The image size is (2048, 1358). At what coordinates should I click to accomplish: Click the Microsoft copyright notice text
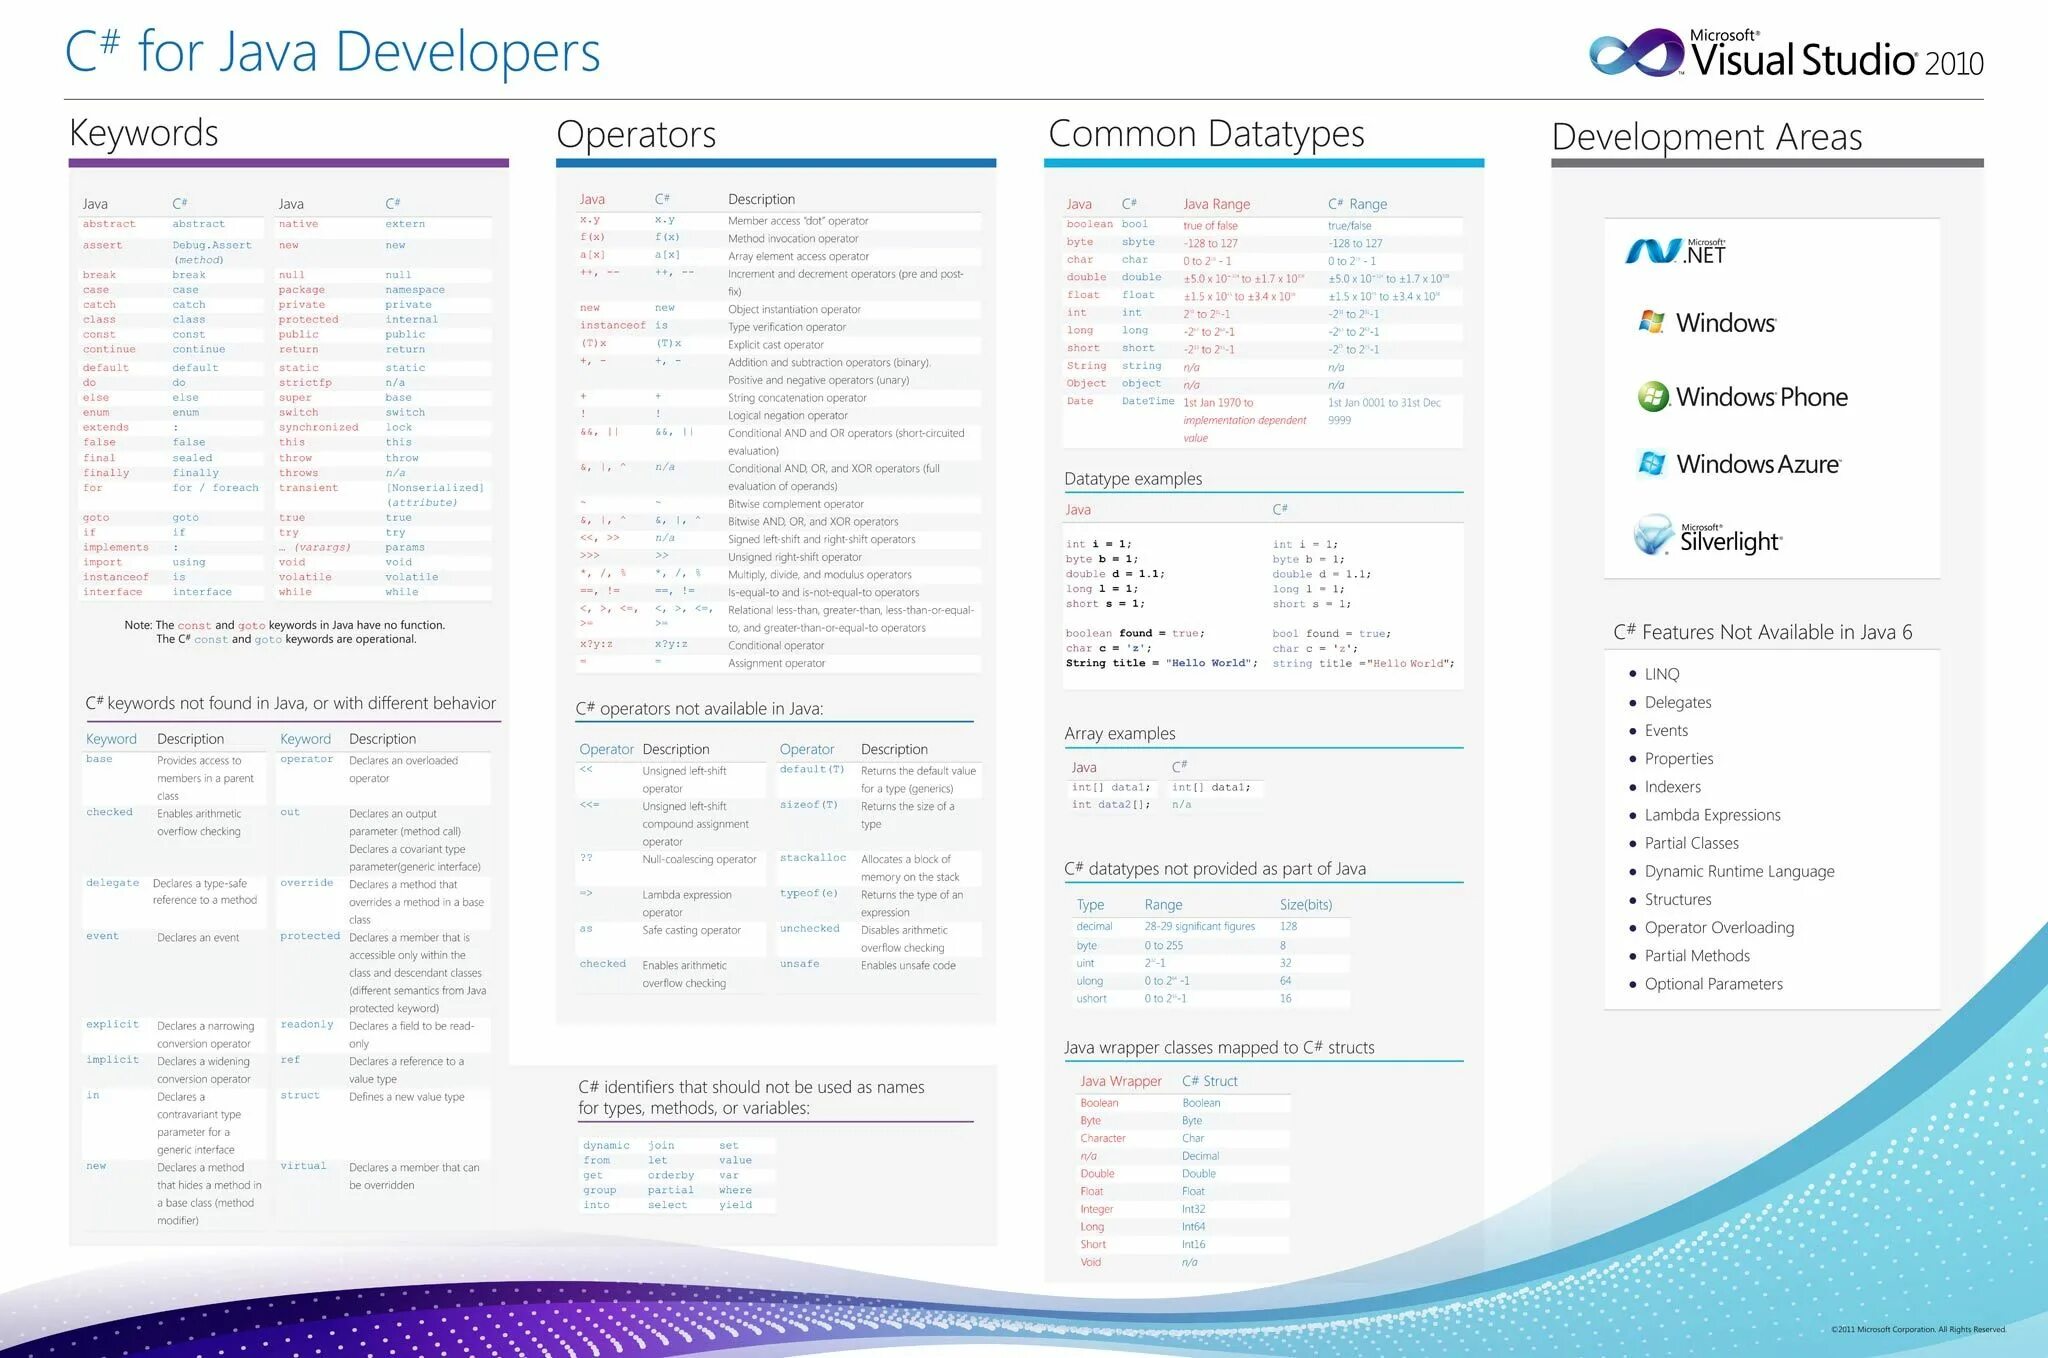click(x=1918, y=1329)
